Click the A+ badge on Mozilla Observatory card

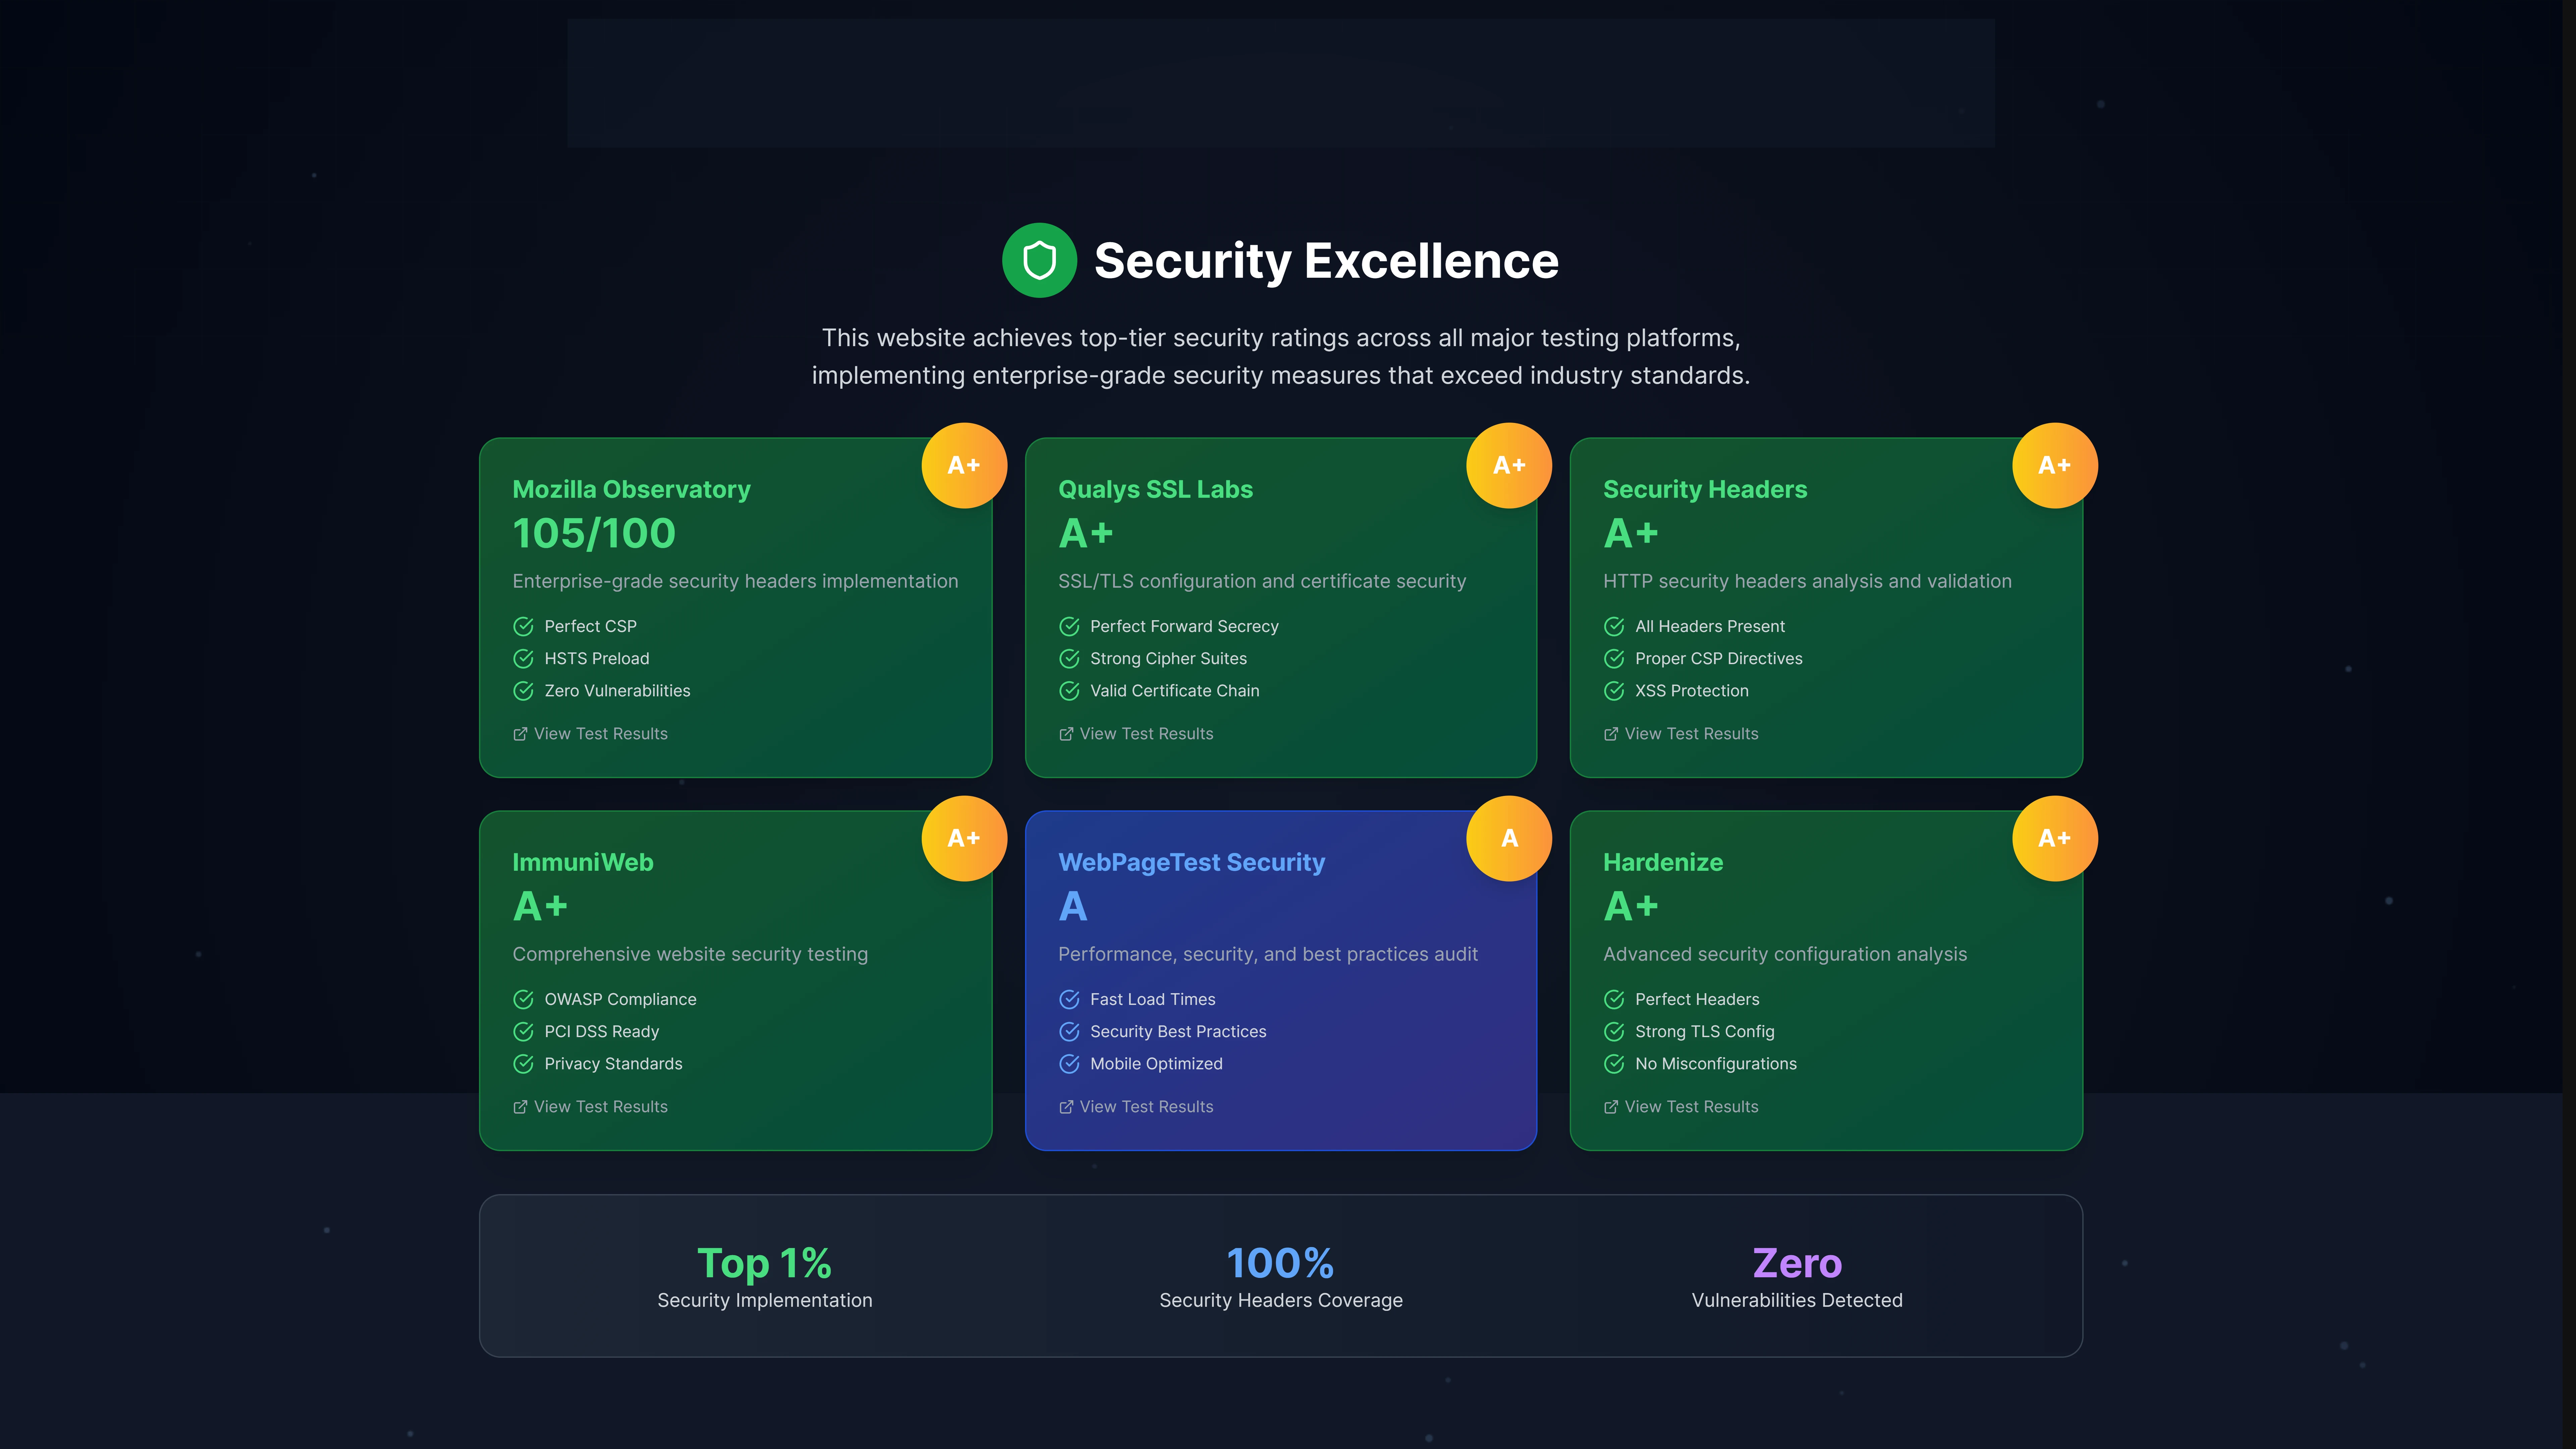coord(964,465)
